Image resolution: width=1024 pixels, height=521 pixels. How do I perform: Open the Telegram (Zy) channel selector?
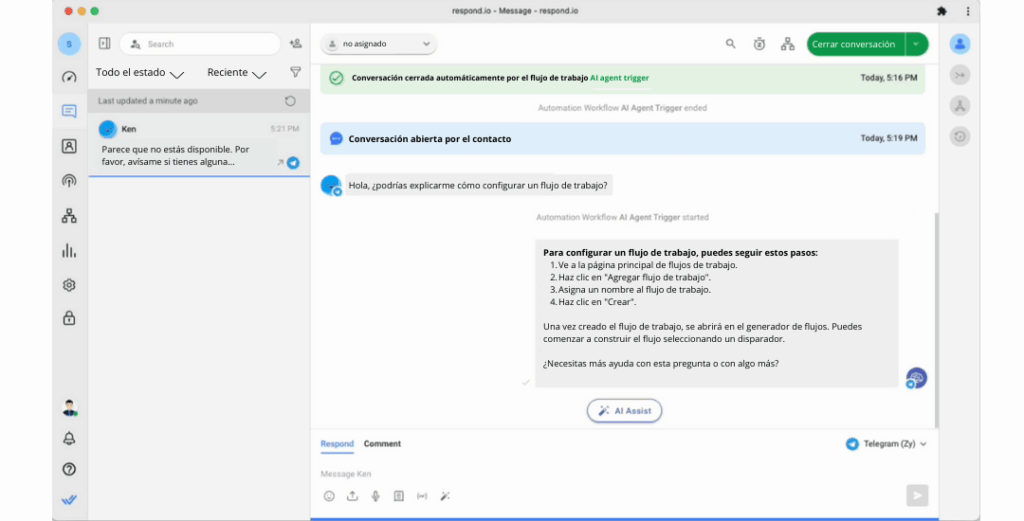[x=886, y=444]
